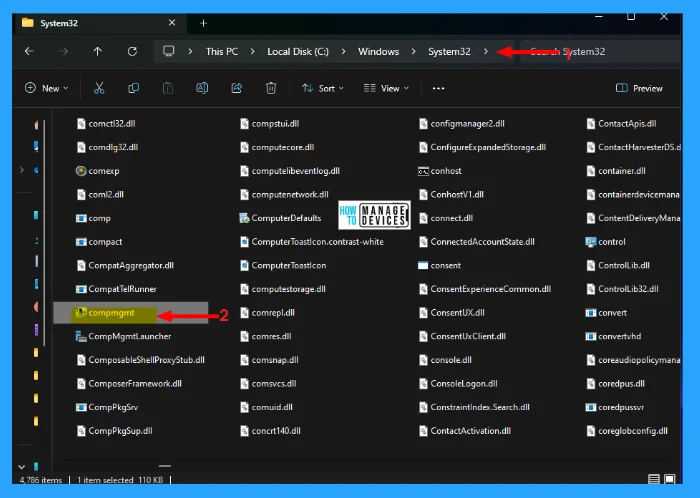Click the System32 breadcrumb
This screenshot has height=498, width=700.
(x=449, y=52)
